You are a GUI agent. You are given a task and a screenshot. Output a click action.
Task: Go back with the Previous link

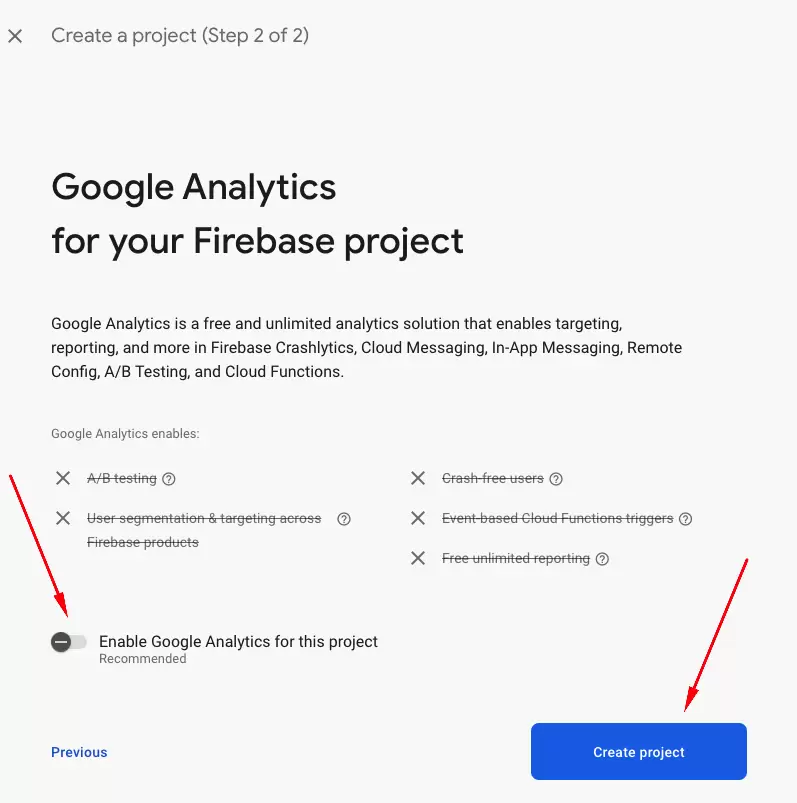coord(79,752)
